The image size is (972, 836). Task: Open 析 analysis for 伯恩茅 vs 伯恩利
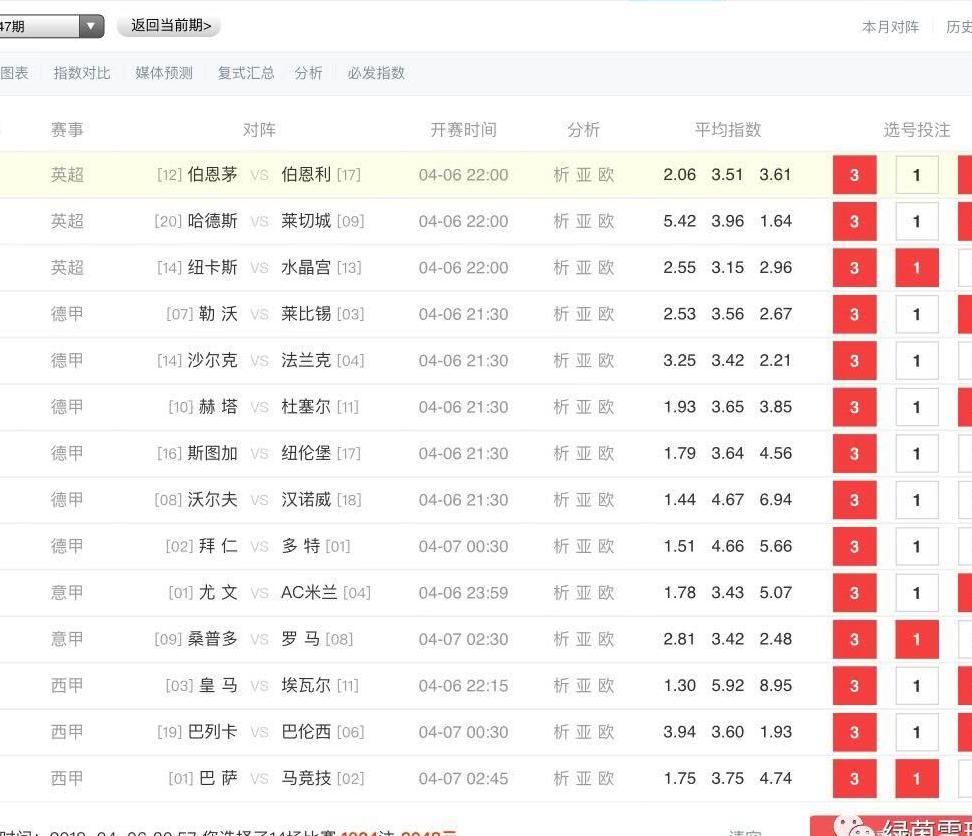click(x=561, y=174)
